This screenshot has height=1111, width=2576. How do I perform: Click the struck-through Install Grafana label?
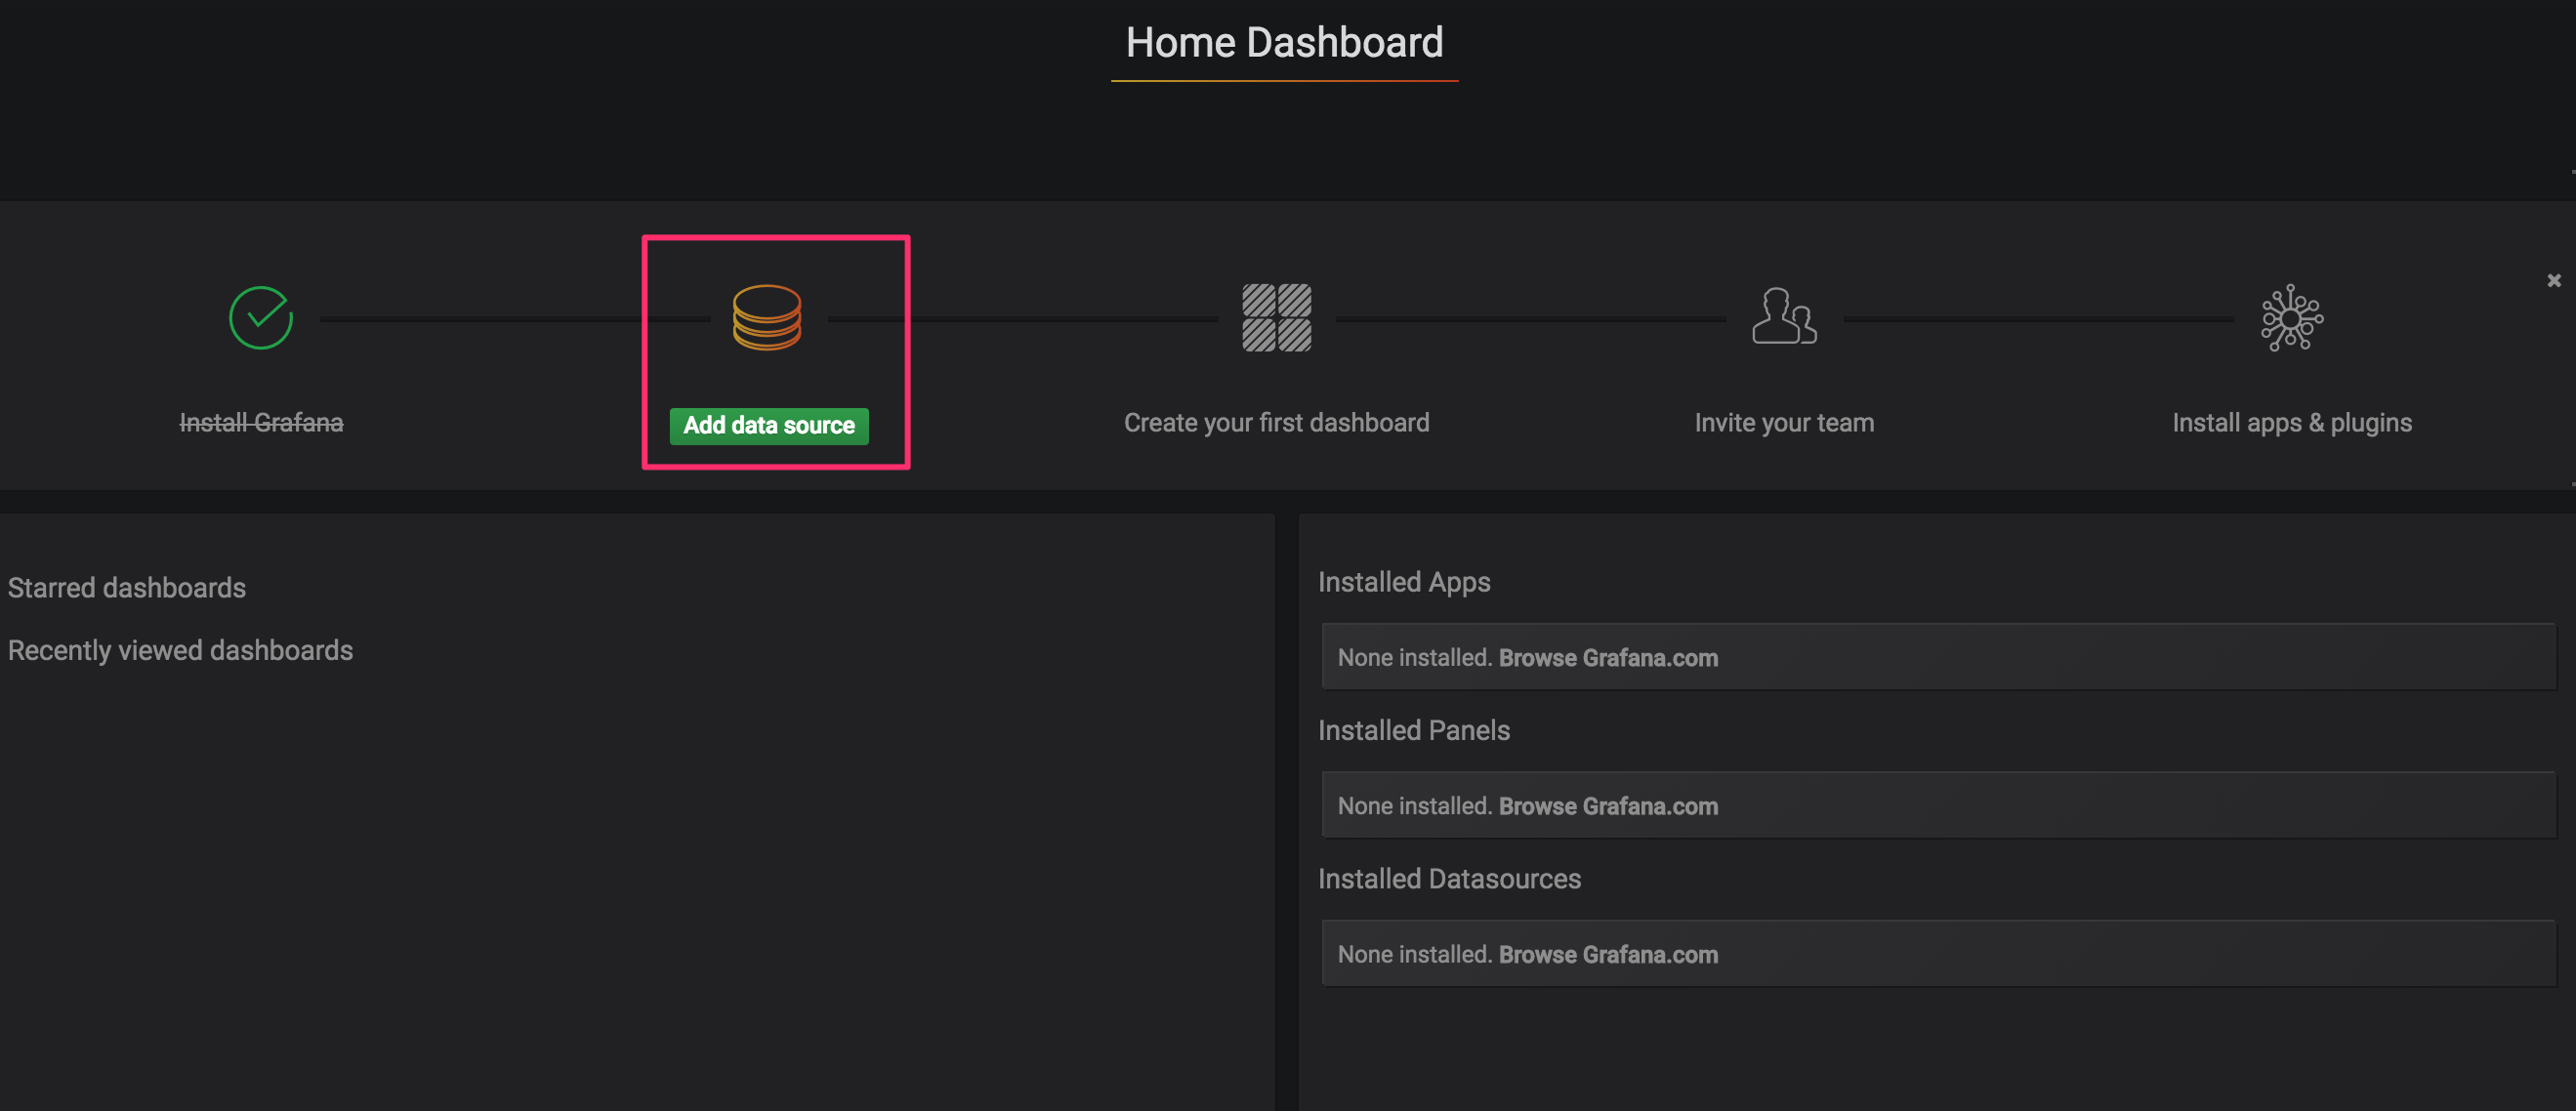point(261,423)
